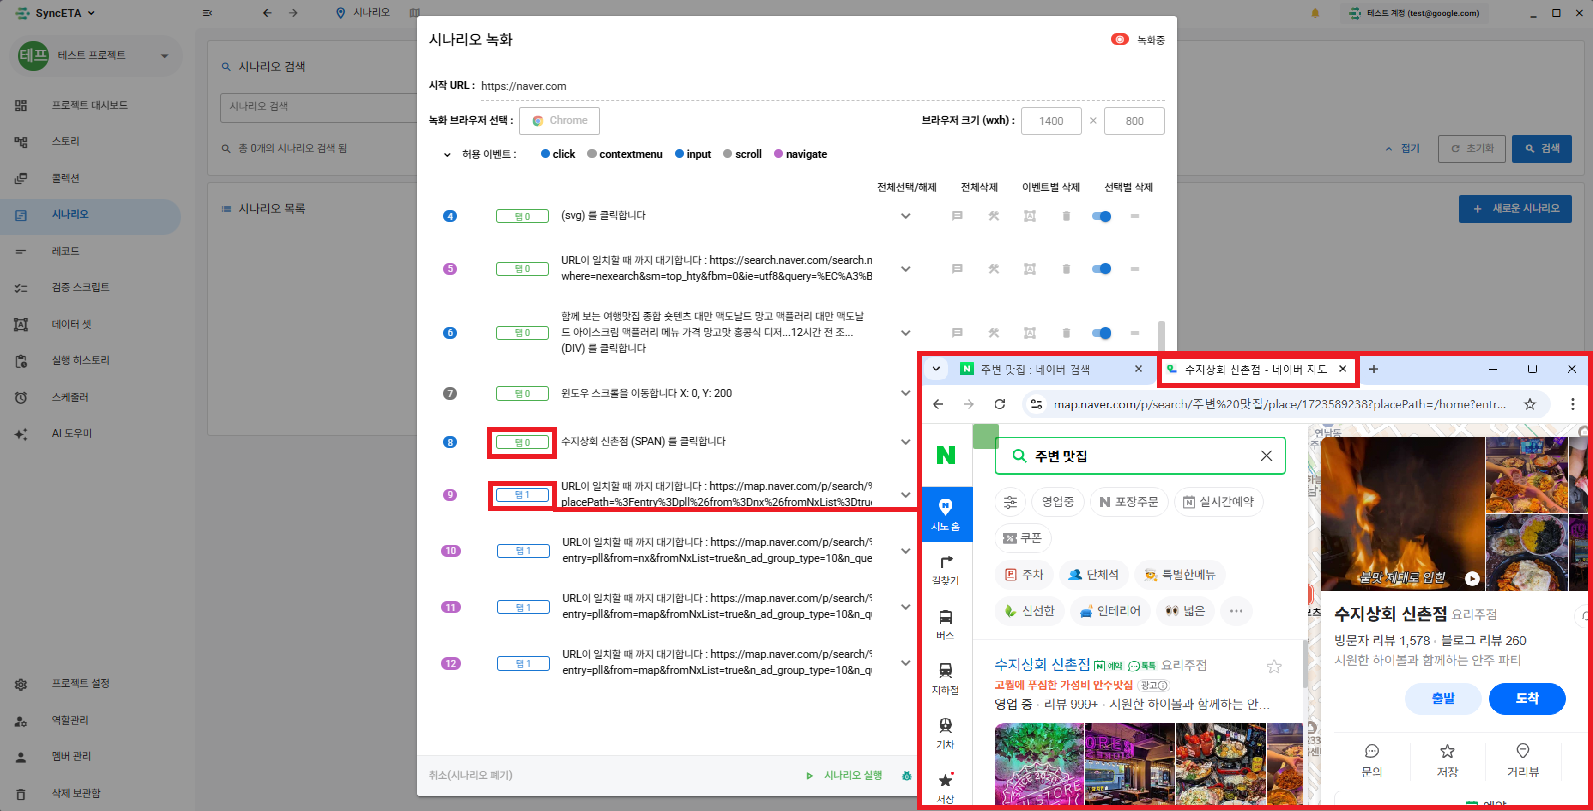Viewport: 1593px width, 811px height.
Task: Click 취소(시나리오 폐기) to discard recording
Action: (x=470, y=775)
